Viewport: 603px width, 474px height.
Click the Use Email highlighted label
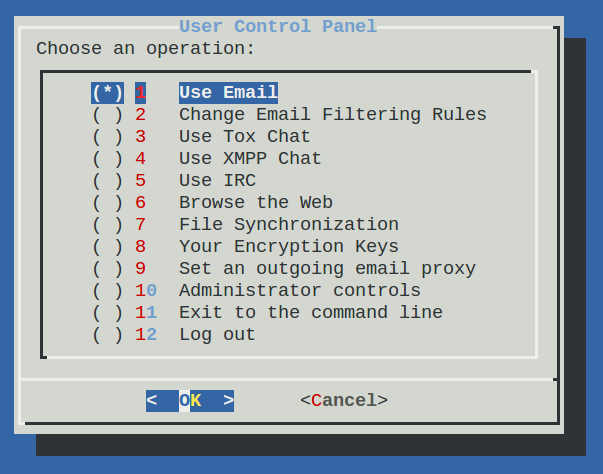pyautogui.click(x=228, y=93)
